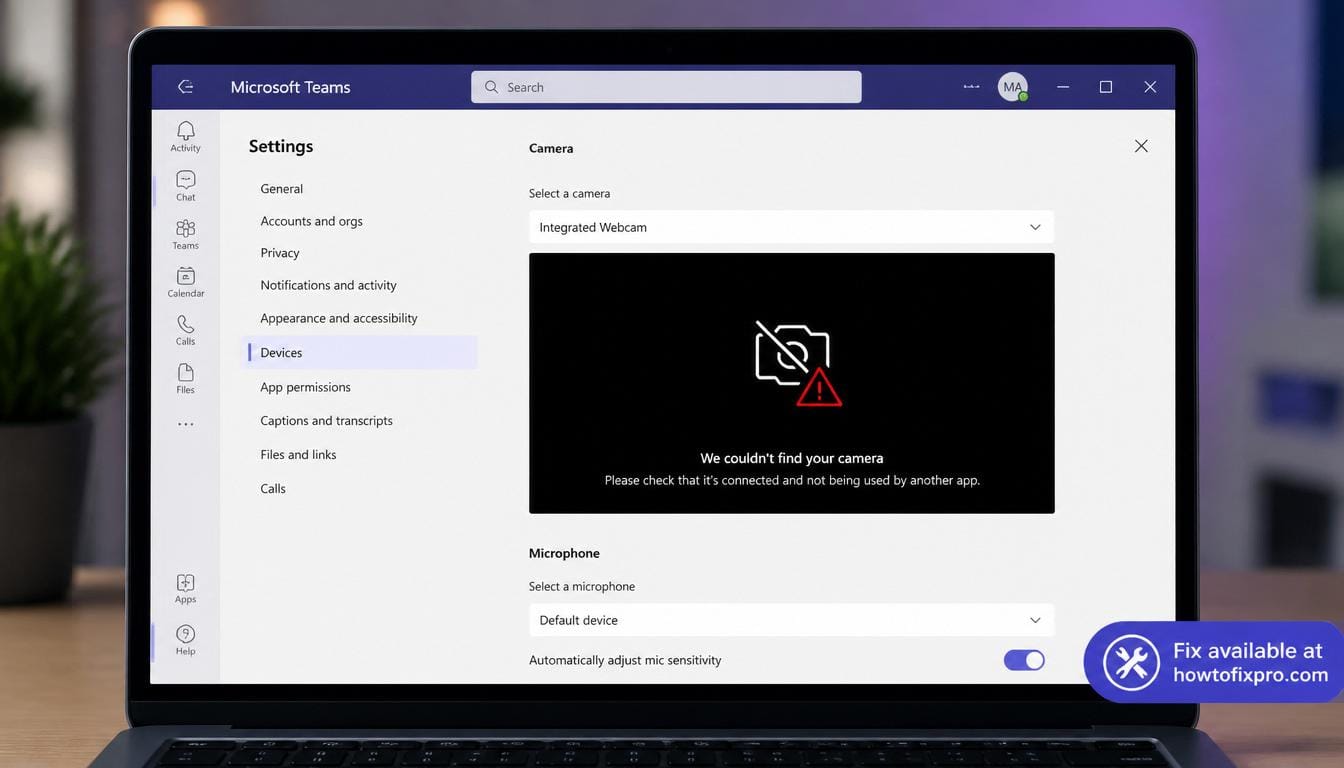Select Captions and transcripts
The image size is (1344, 768).
(x=326, y=421)
